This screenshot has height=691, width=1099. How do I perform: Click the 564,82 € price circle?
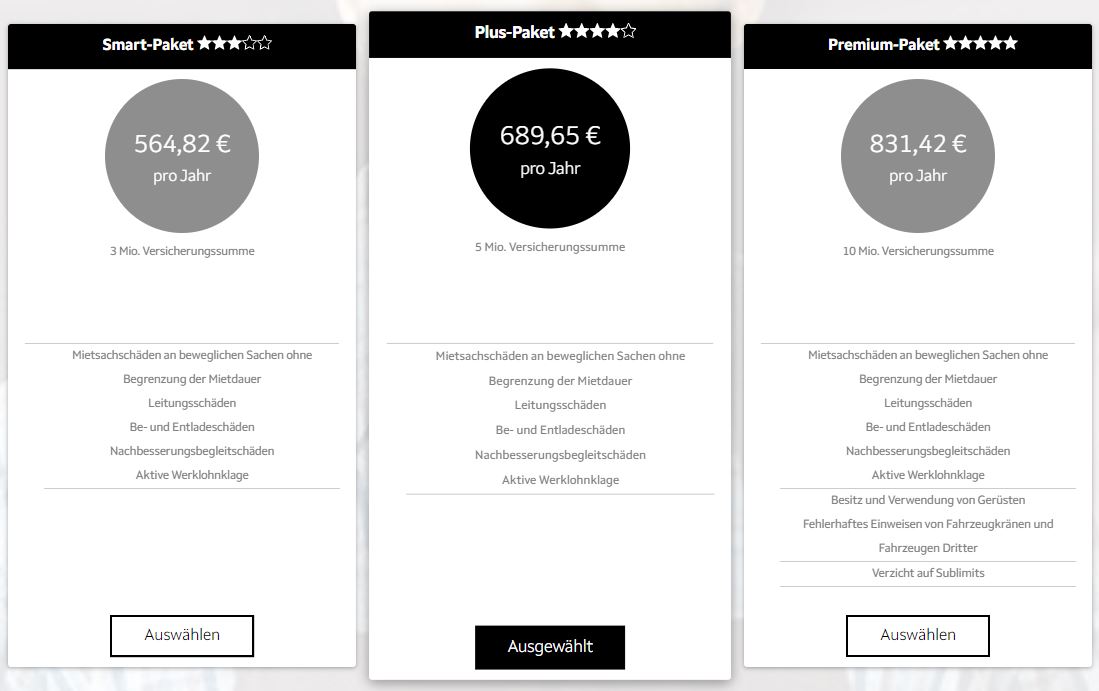(182, 156)
